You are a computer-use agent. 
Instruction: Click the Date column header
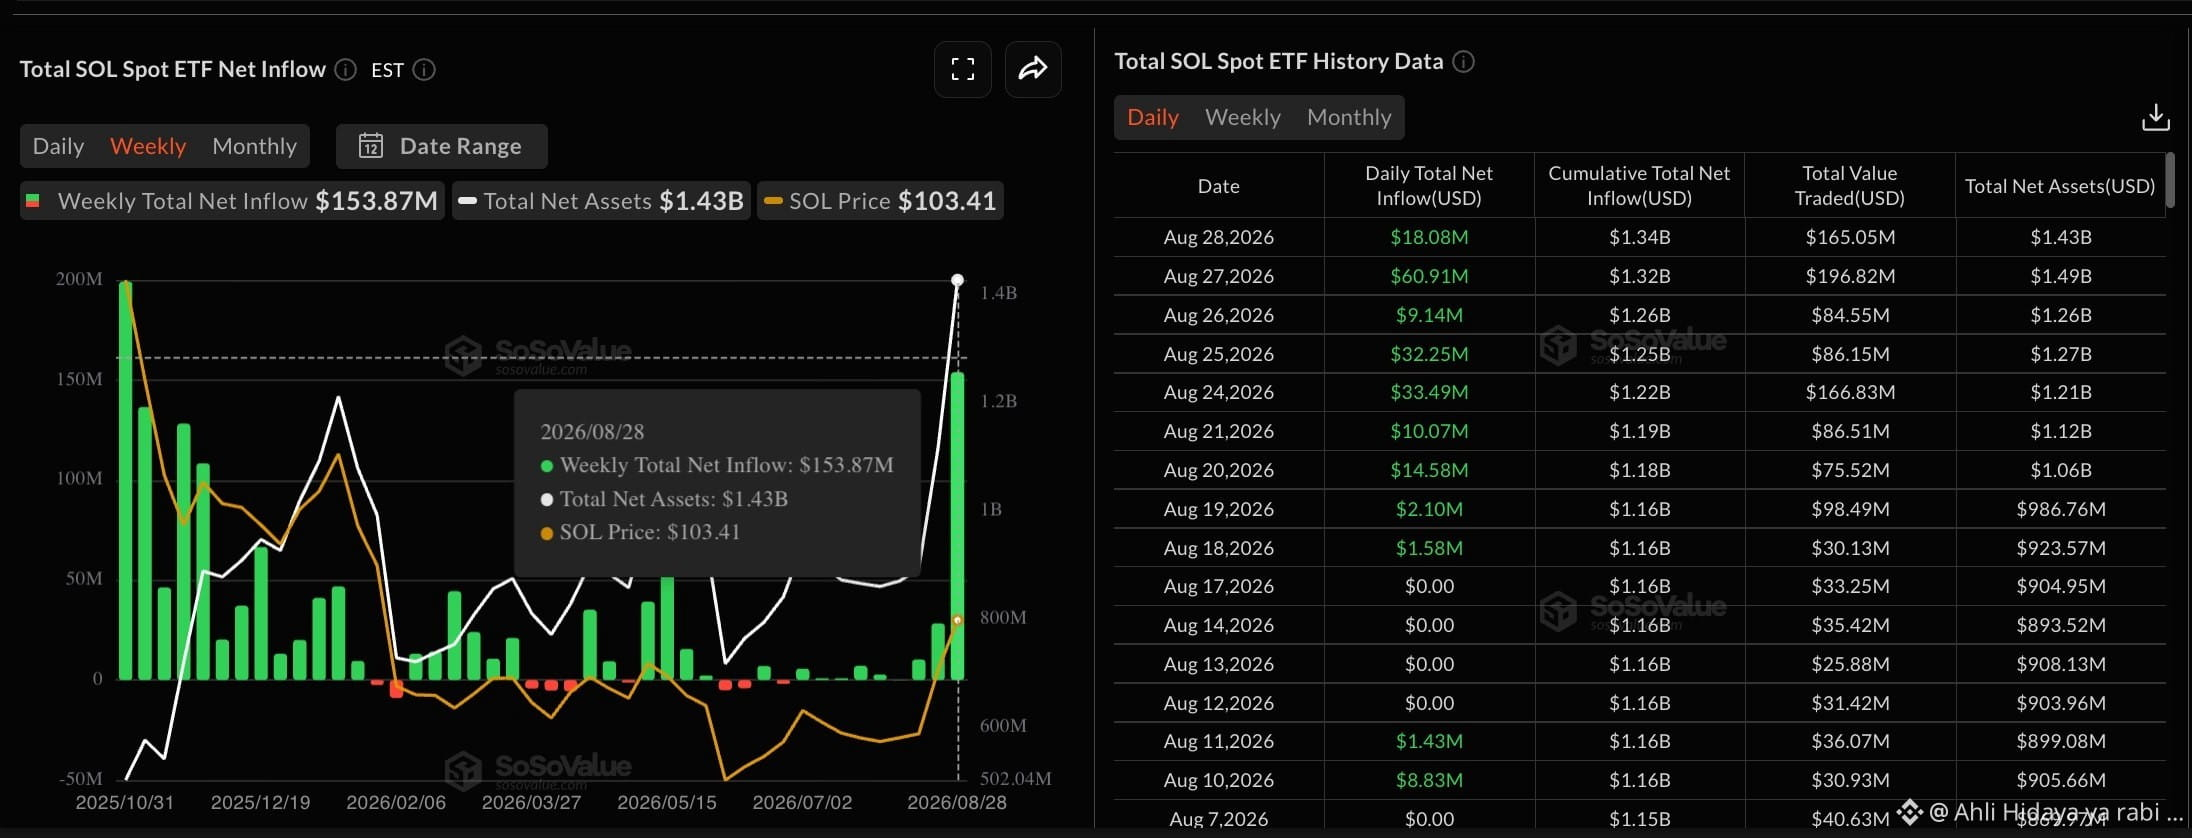1219,186
